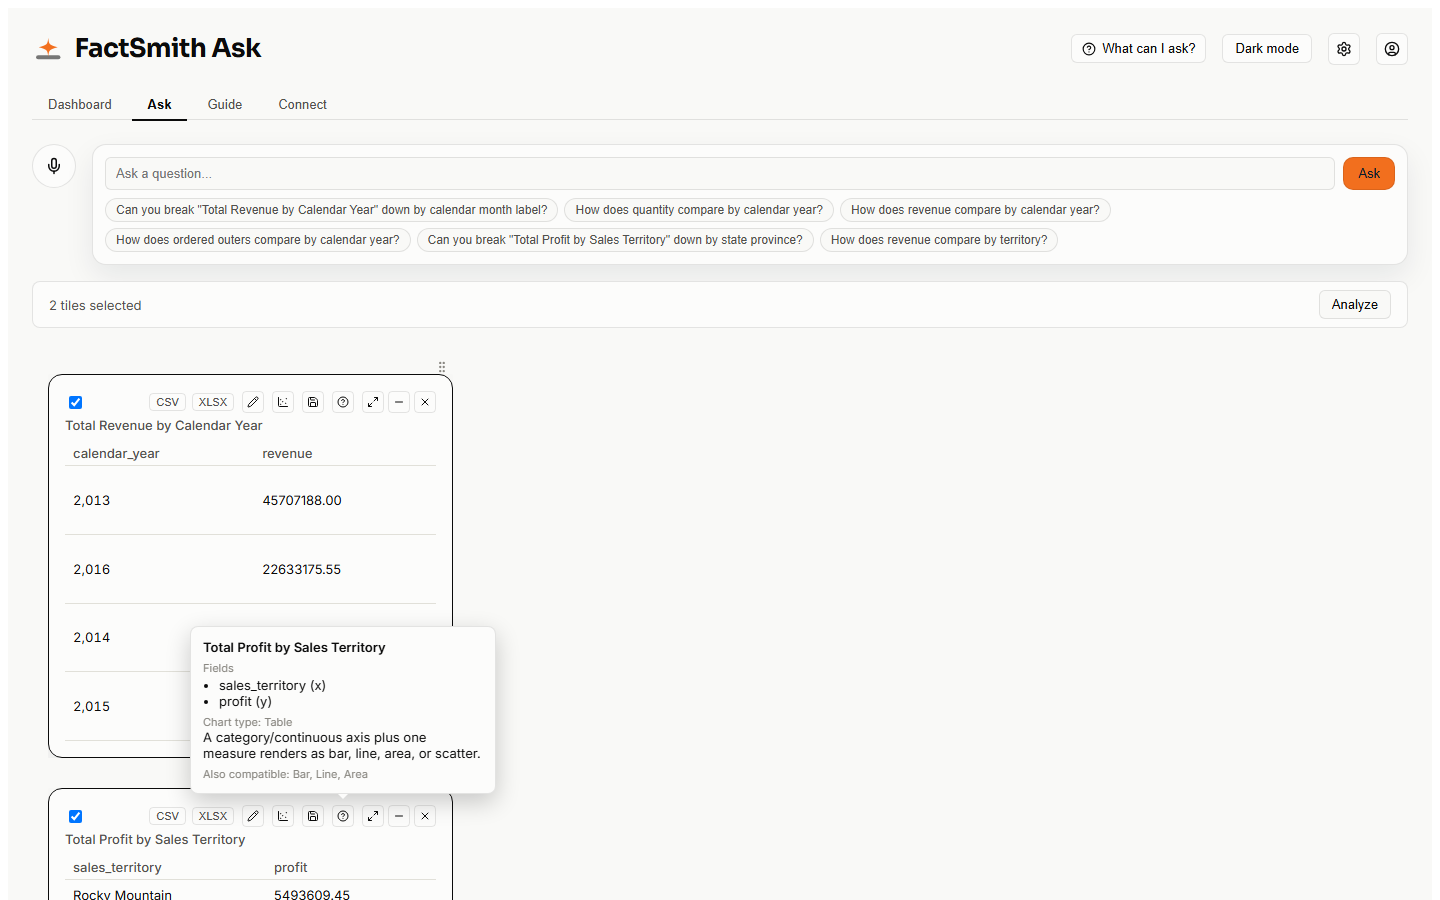This screenshot has width=1440, height=900.
Task: Select revenue value 45707188.00
Action: (302, 500)
